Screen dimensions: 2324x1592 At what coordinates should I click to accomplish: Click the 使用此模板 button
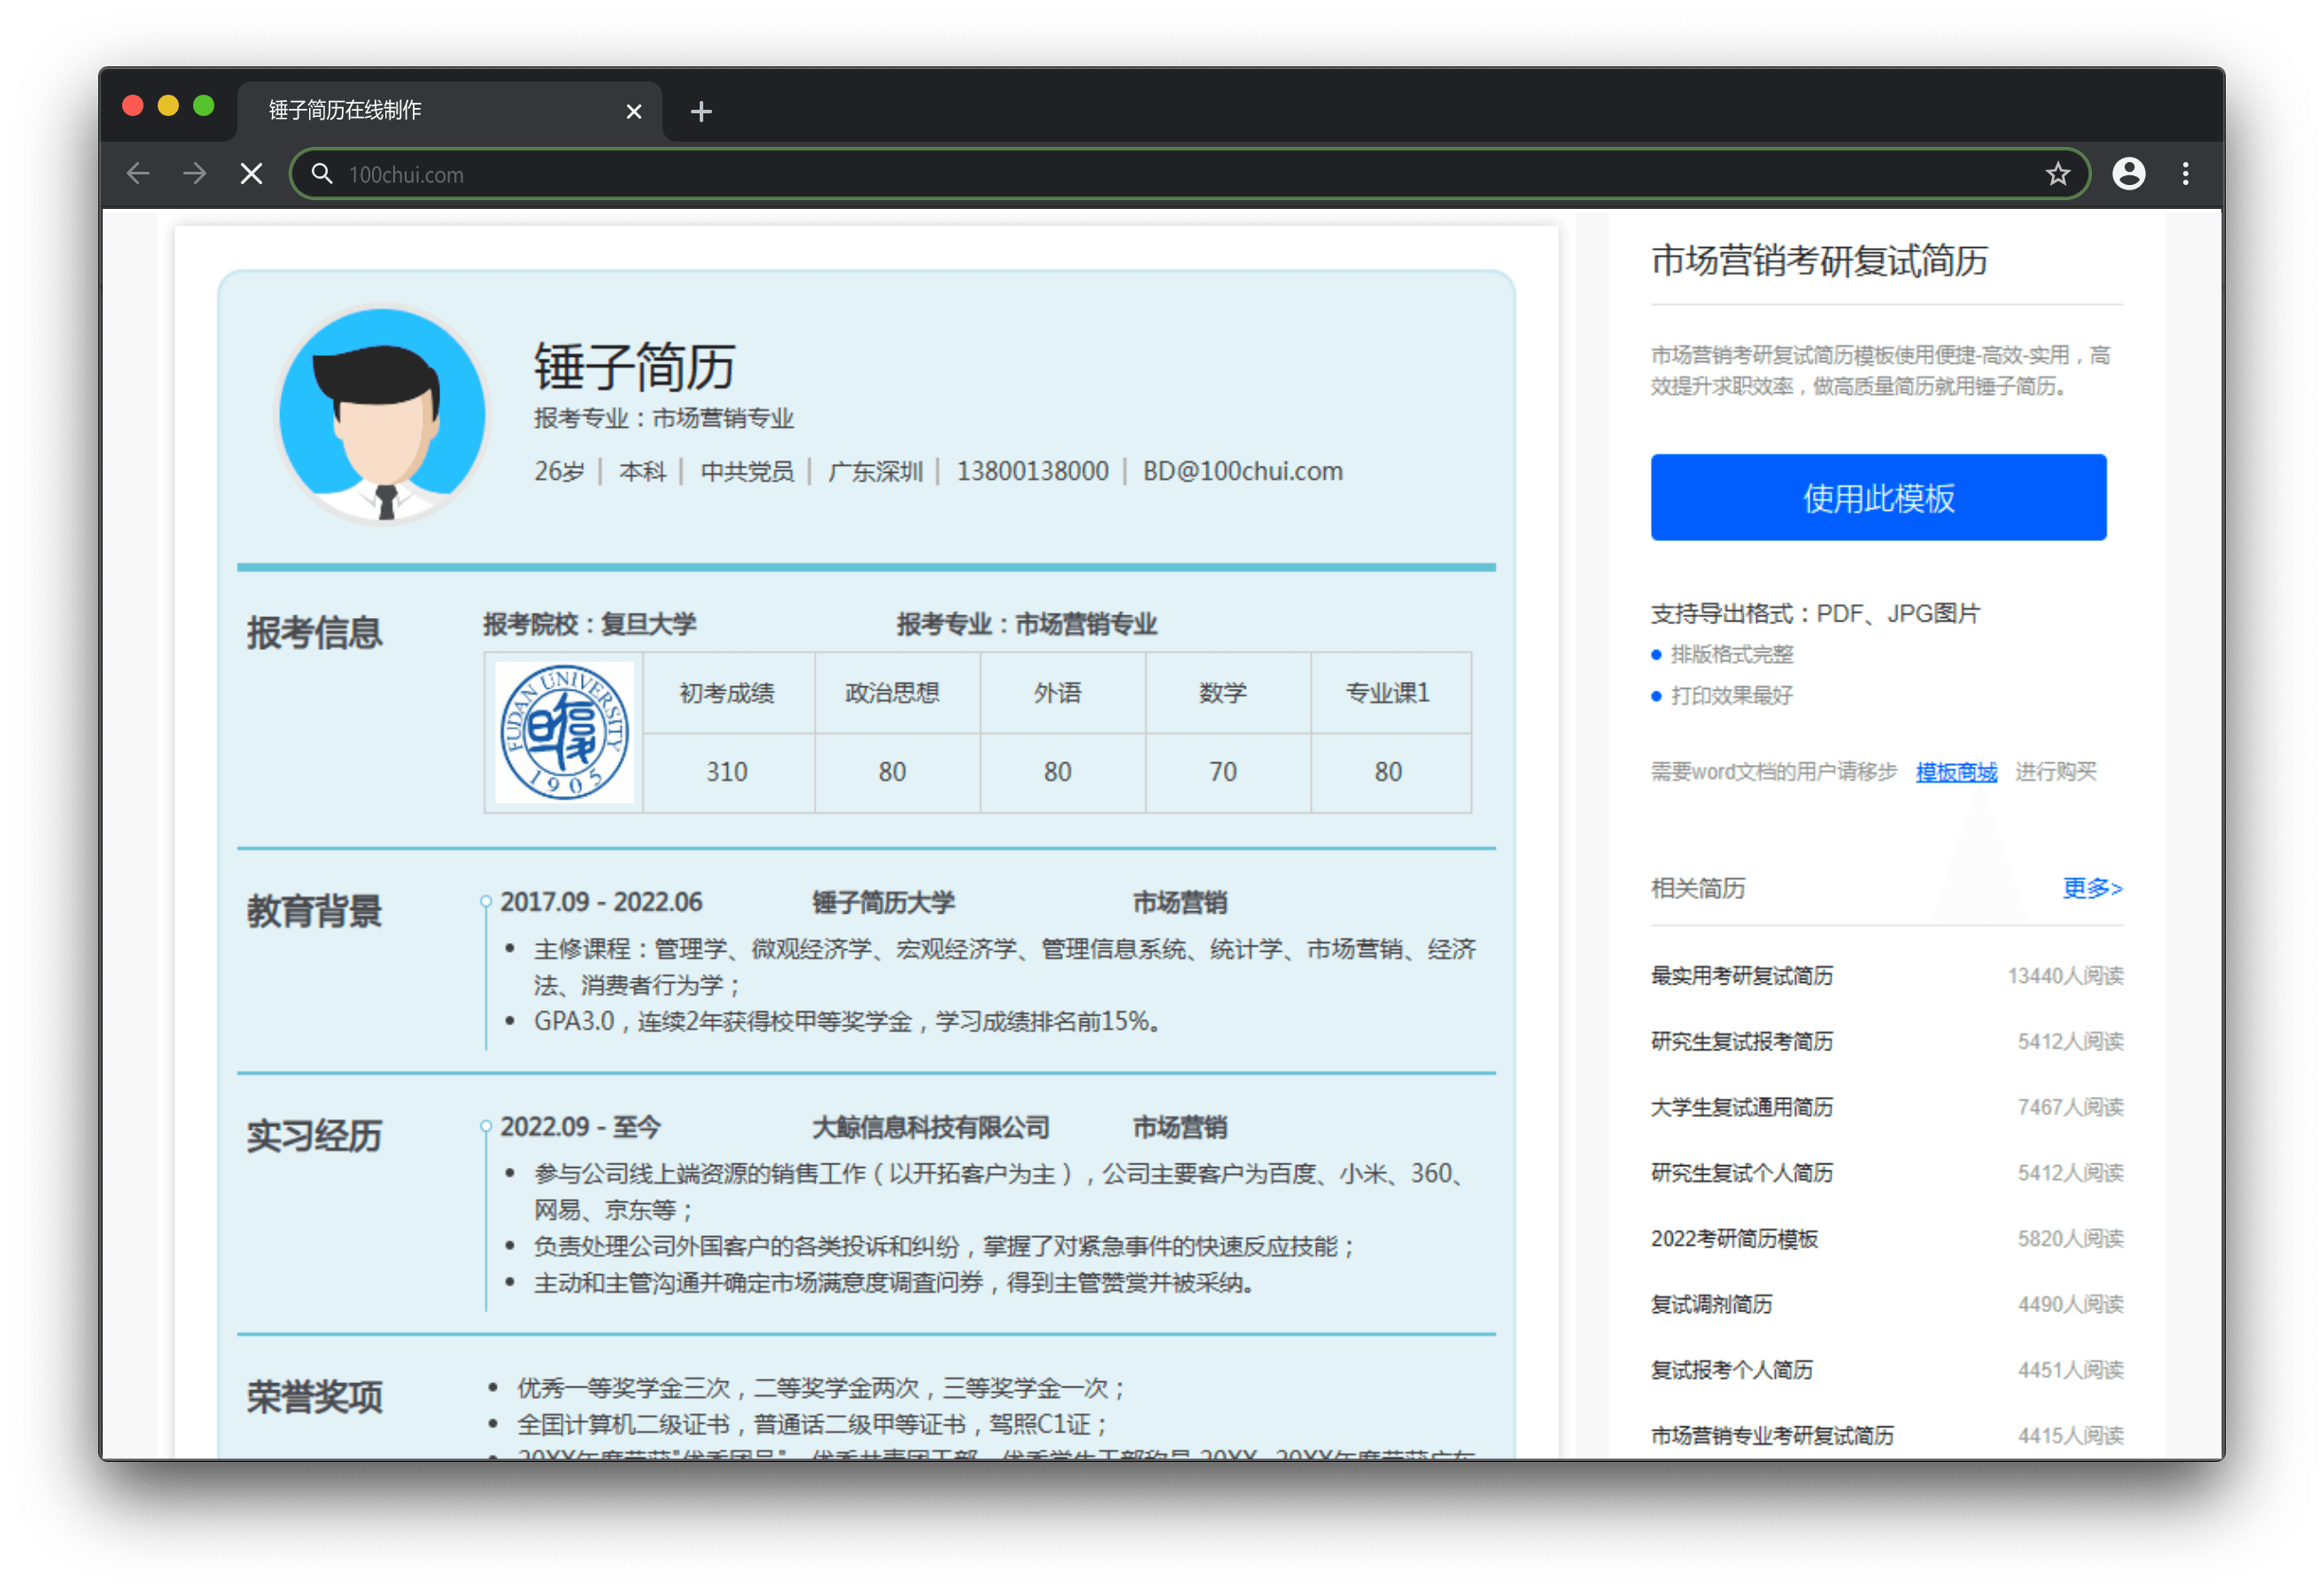[1878, 498]
